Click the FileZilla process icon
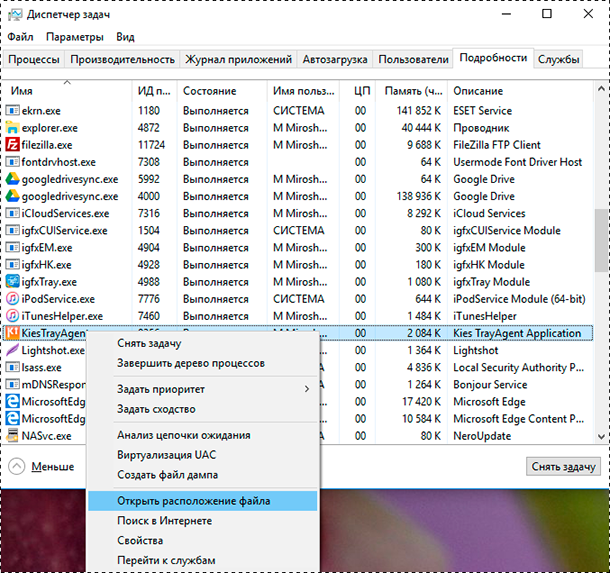This screenshot has height=573, width=610. click(12, 145)
